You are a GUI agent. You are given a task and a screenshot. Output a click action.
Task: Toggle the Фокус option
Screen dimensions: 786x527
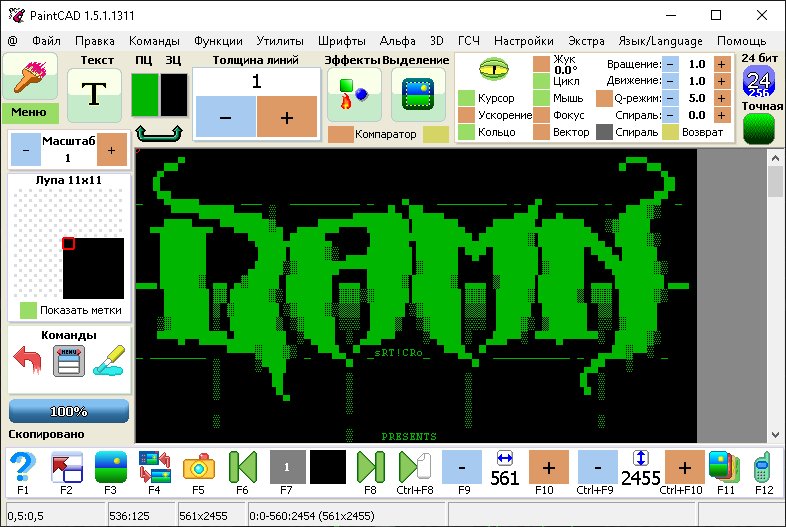[x=541, y=115]
